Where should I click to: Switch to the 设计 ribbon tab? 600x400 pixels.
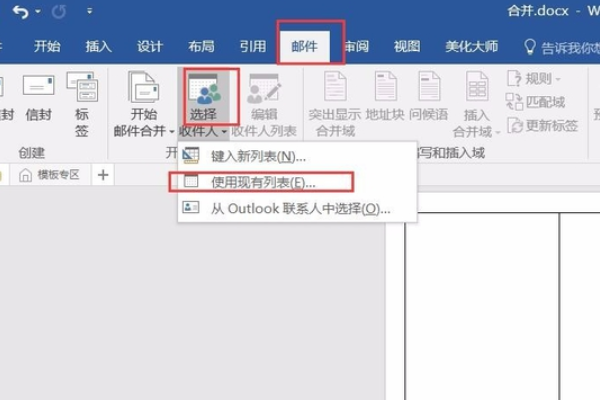[150, 47]
